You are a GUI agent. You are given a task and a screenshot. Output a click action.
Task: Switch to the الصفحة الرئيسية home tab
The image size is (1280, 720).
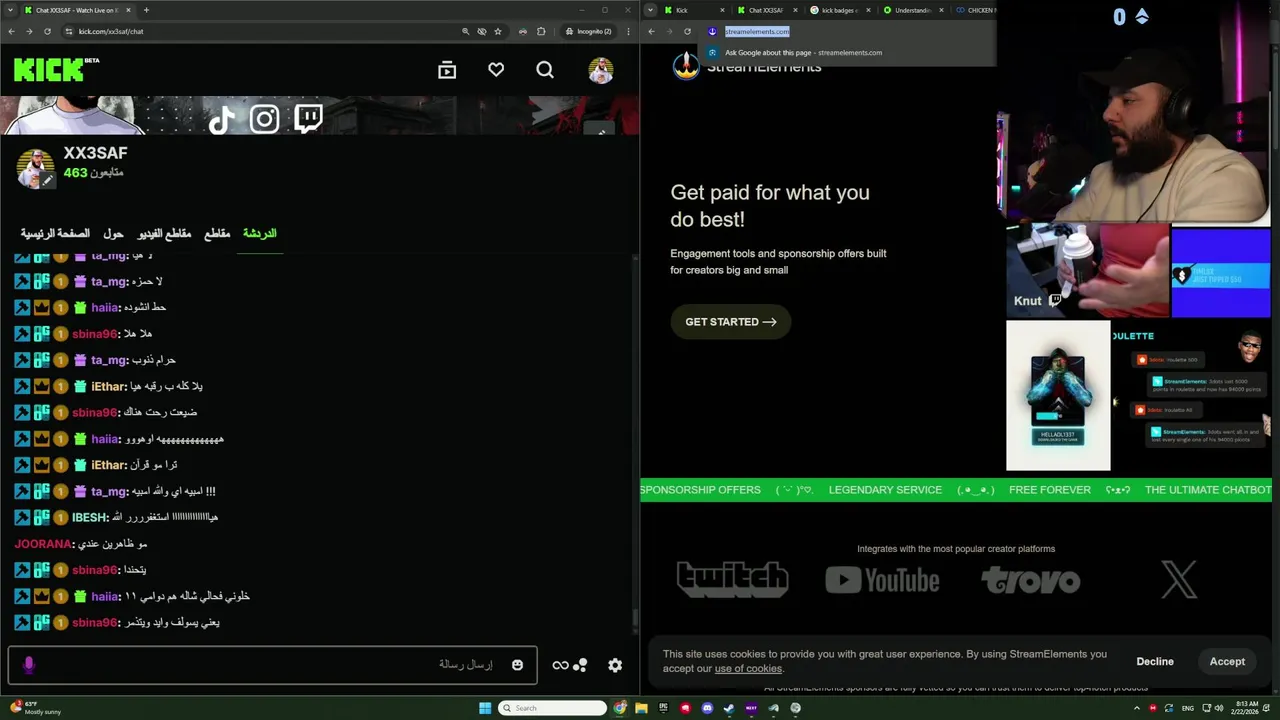[55, 233]
